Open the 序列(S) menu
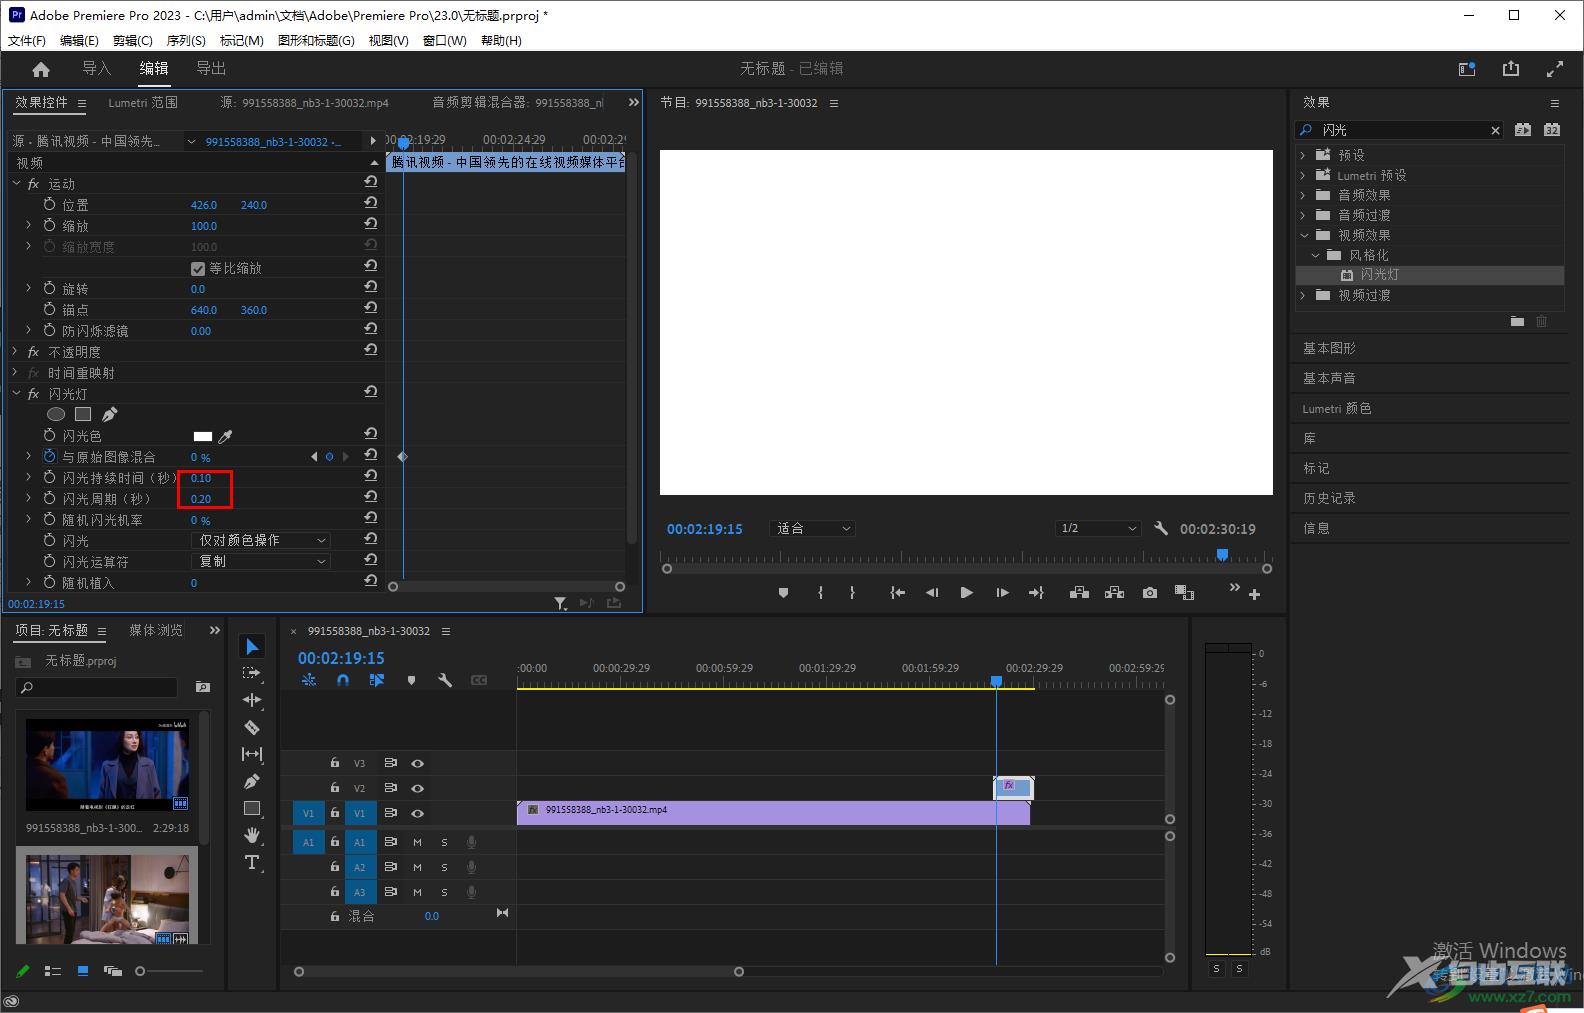 point(186,41)
